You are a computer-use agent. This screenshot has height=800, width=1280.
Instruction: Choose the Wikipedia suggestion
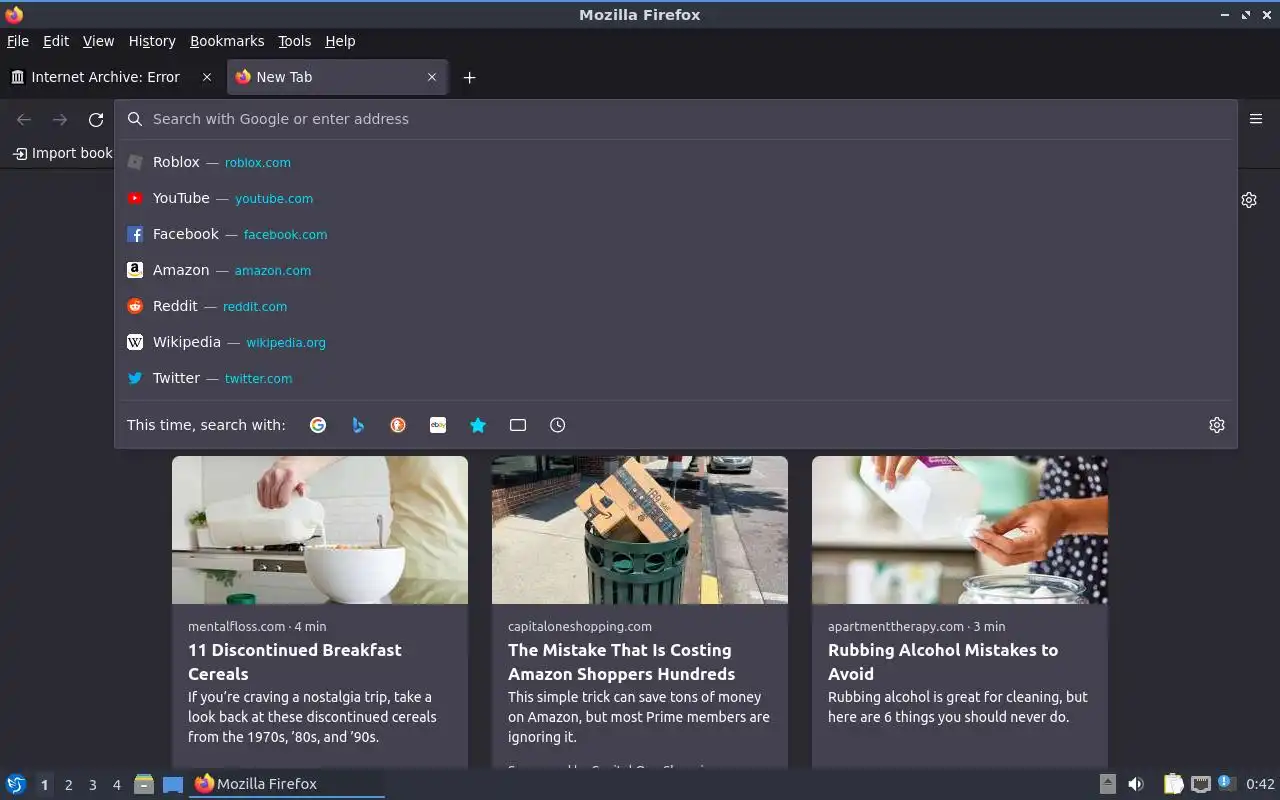[x=675, y=342]
